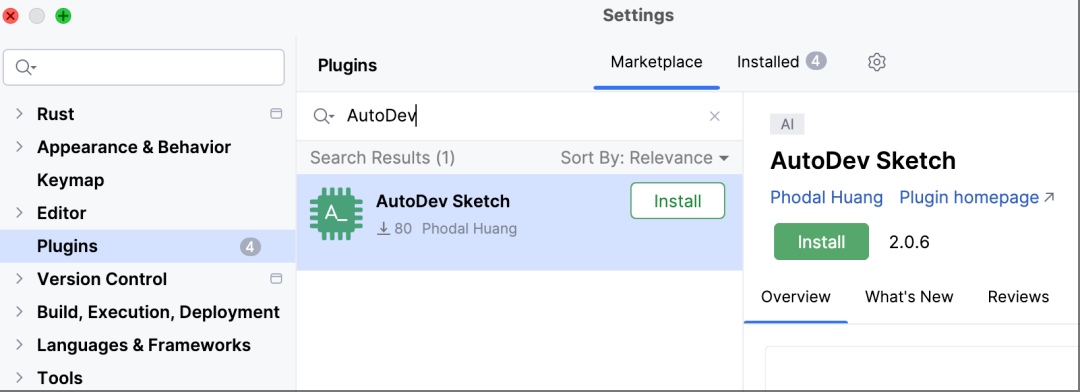The width and height of the screenshot is (1080, 392).
Task: Click the settings search magnifier icon
Action: coord(25,67)
